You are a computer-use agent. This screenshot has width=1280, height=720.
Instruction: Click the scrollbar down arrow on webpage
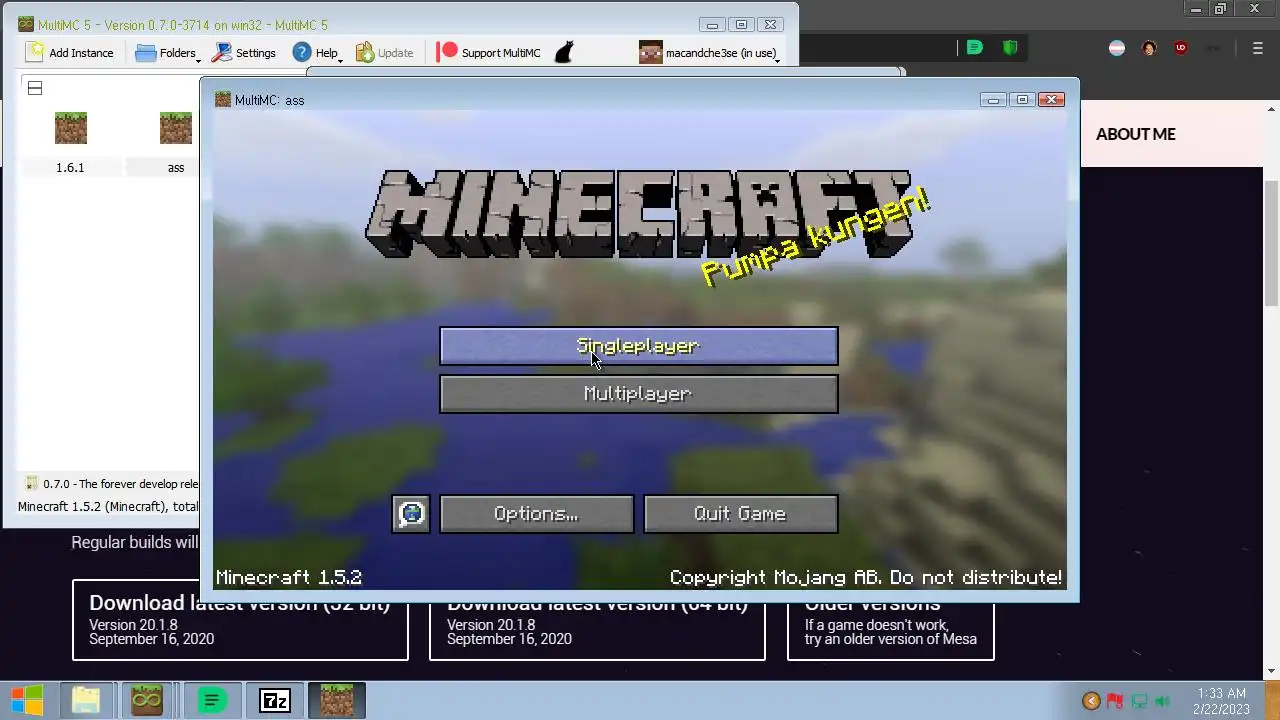coord(1271,671)
